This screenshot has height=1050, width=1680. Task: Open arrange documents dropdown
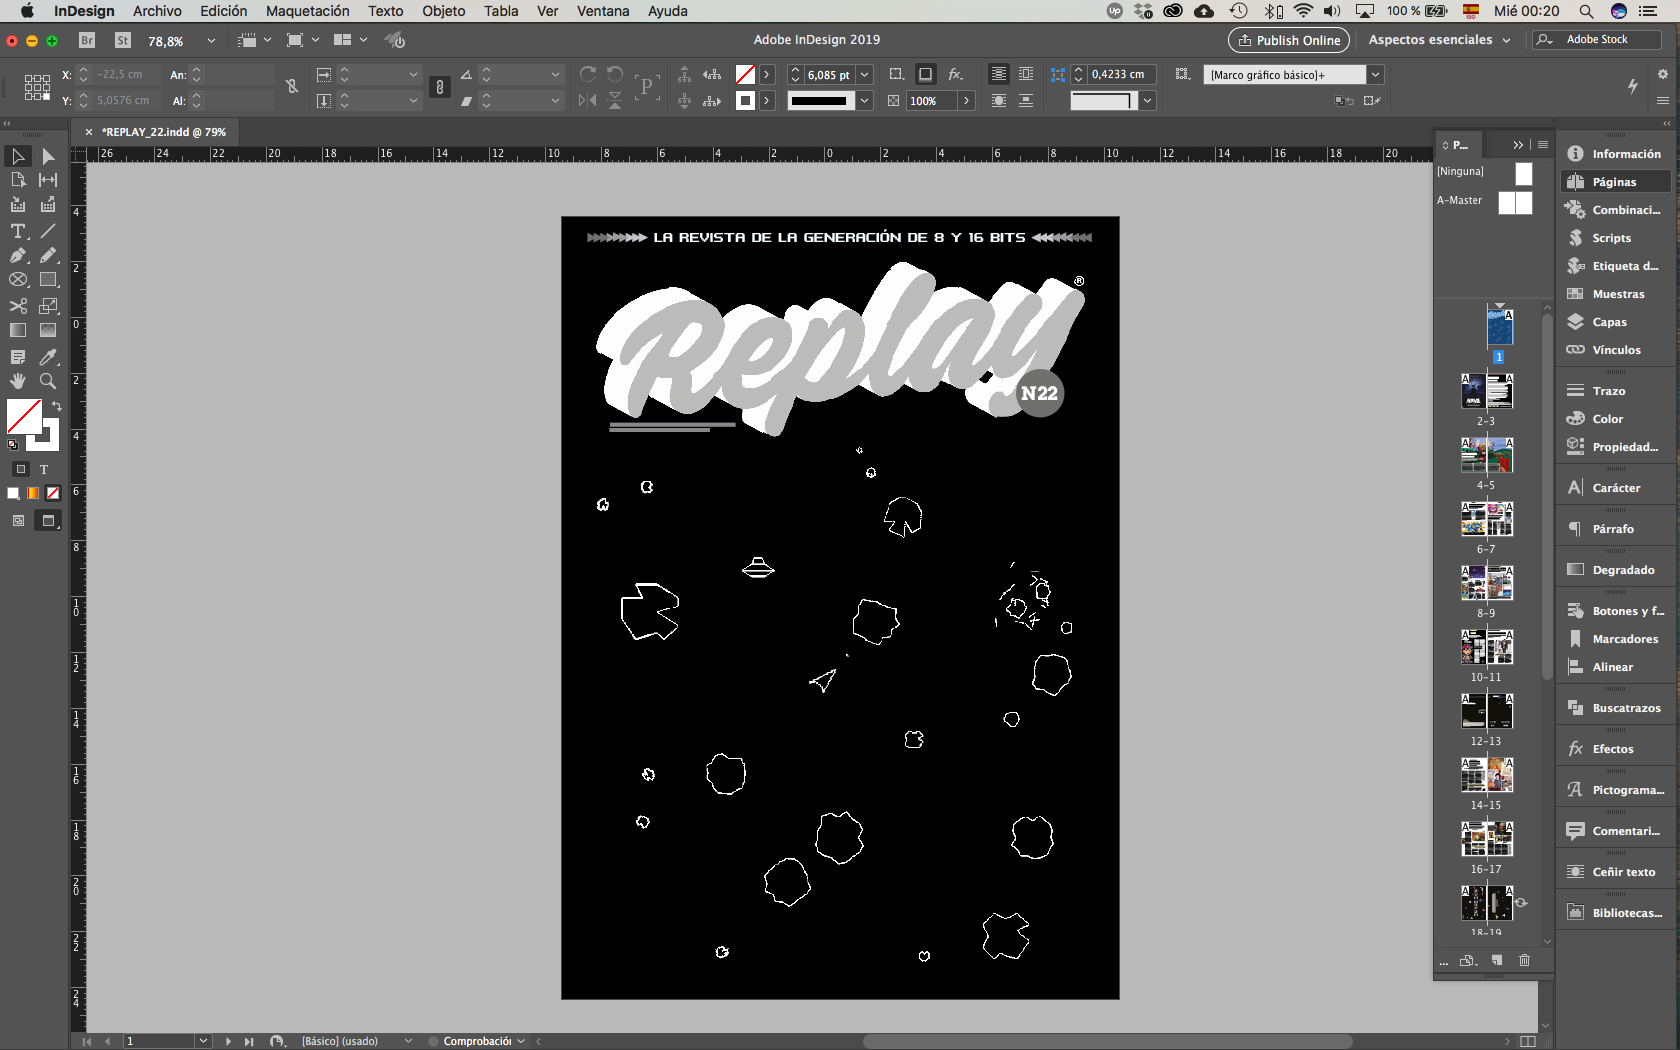(x=350, y=40)
